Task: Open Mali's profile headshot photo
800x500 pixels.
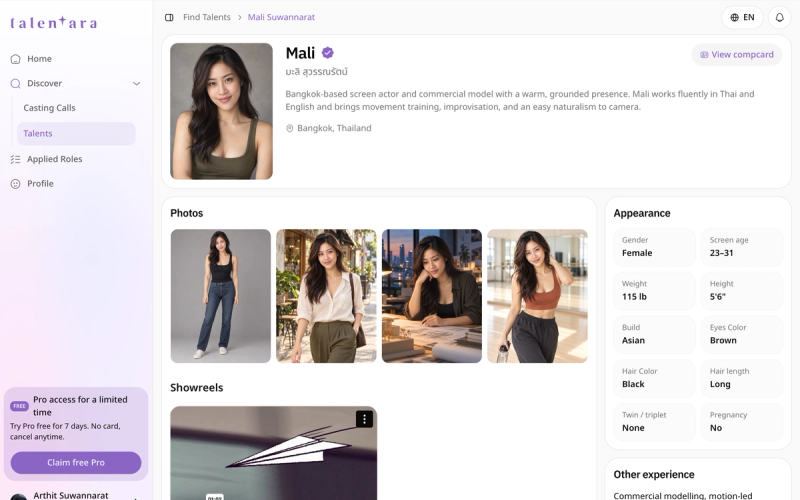Action: pyautogui.click(x=221, y=111)
